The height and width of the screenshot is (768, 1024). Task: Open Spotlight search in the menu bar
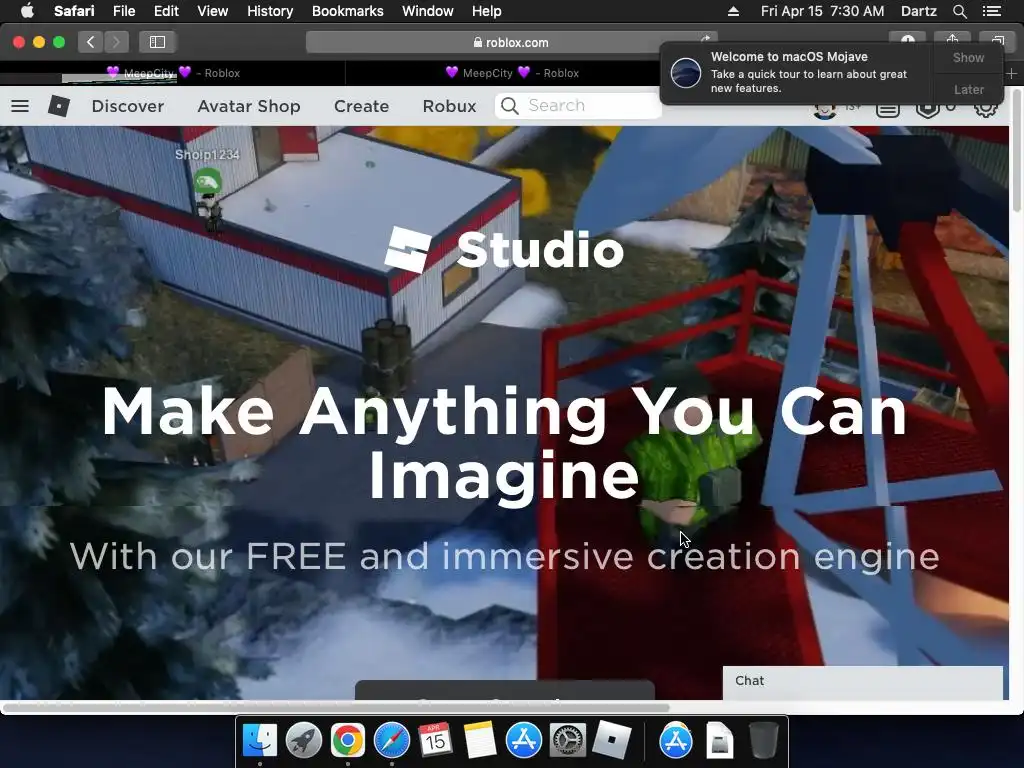[x=959, y=11]
